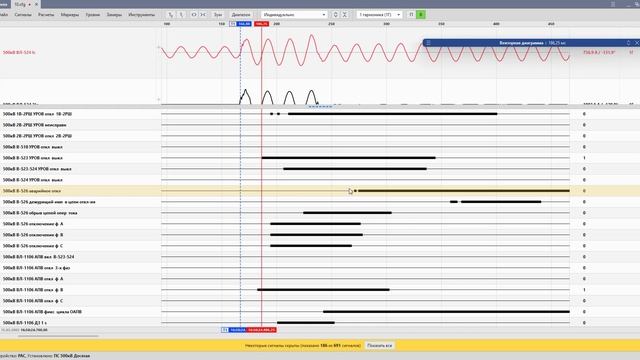Close the open file tab

point(36,4)
